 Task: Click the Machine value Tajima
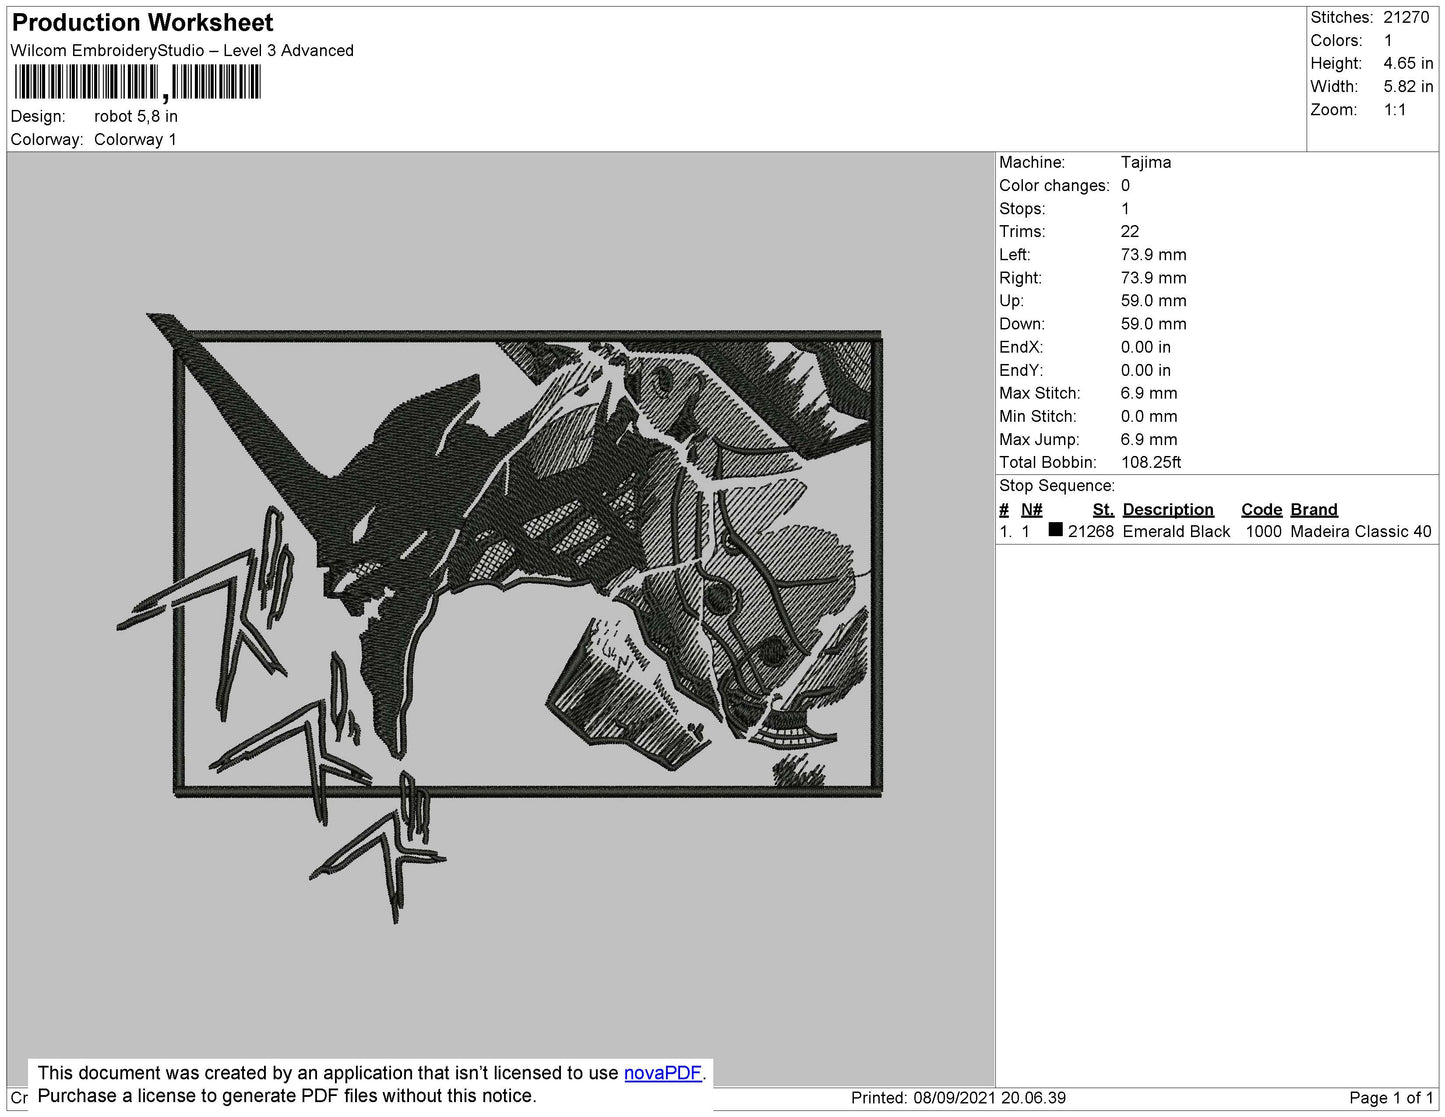[x=1146, y=162]
